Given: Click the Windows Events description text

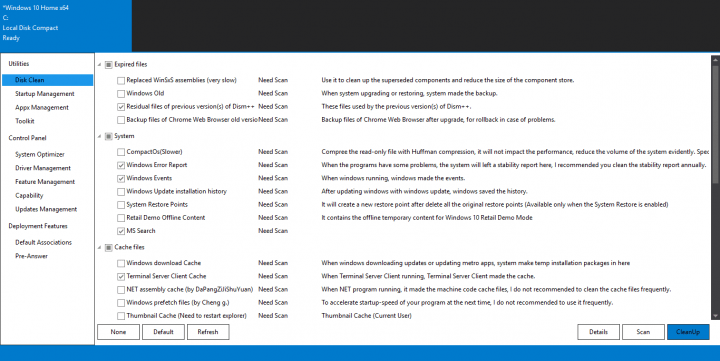Looking at the screenshot, I should click(393, 178).
